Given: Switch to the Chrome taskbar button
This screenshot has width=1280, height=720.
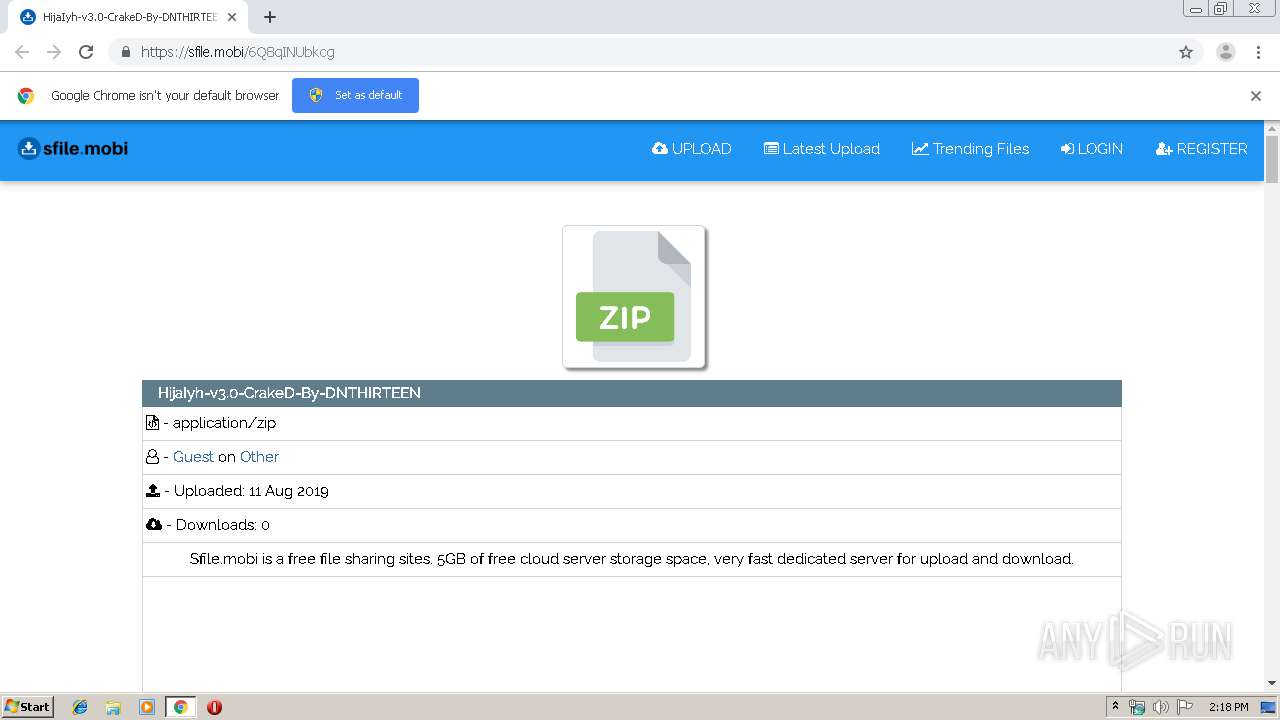Looking at the screenshot, I should [180, 707].
